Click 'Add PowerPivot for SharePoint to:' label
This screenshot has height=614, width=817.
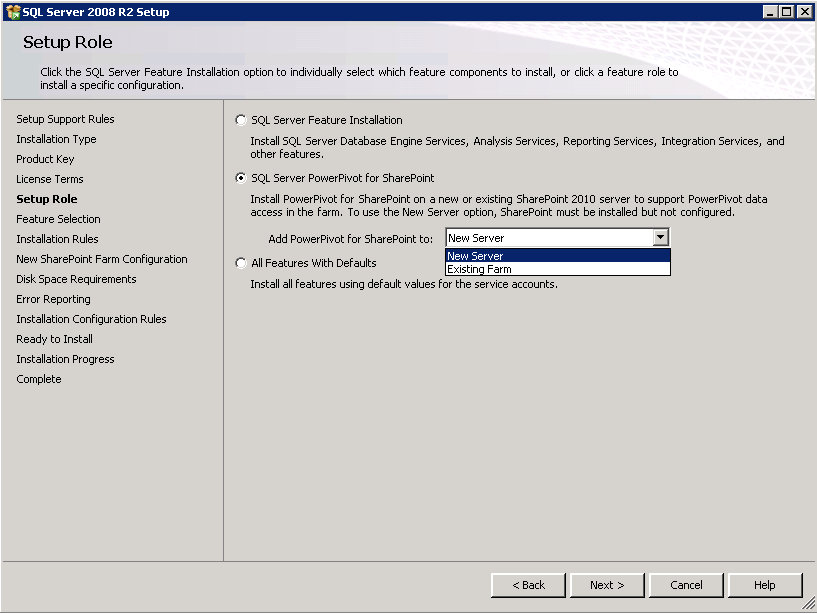coord(351,239)
